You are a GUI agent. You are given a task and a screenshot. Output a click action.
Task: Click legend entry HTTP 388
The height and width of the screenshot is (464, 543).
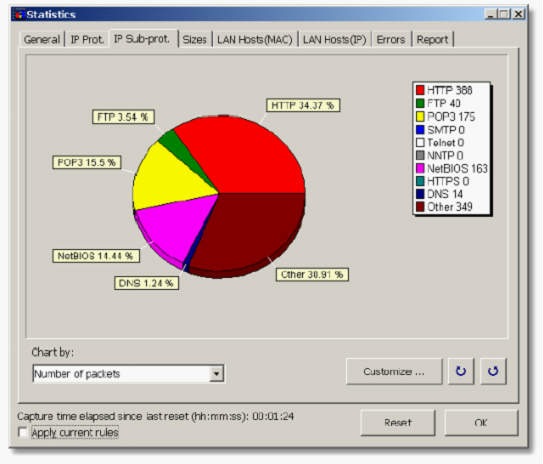click(444, 90)
